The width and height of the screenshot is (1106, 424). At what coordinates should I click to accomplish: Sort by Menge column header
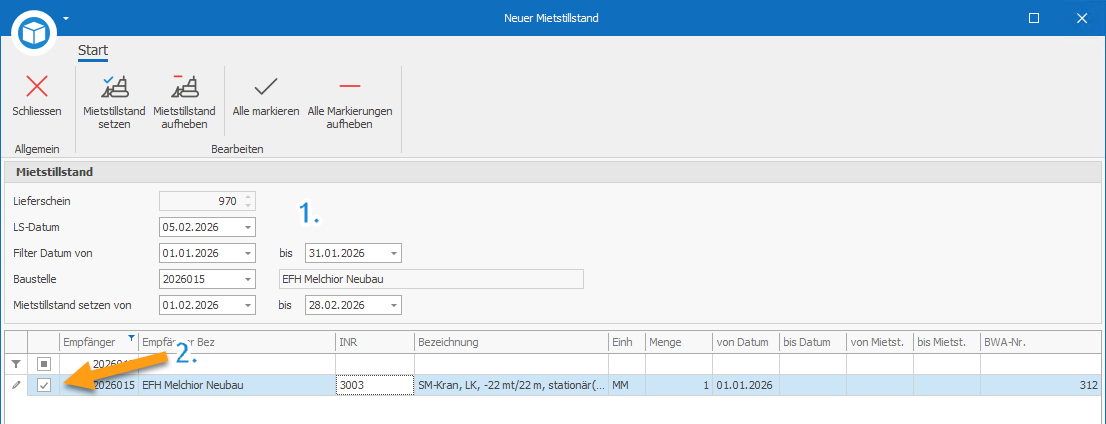679,342
